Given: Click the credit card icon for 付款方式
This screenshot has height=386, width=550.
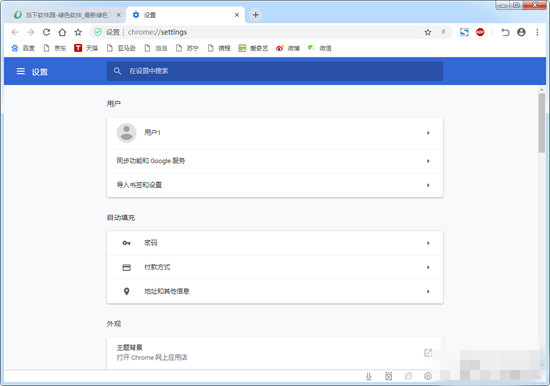Looking at the screenshot, I should [x=126, y=267].
